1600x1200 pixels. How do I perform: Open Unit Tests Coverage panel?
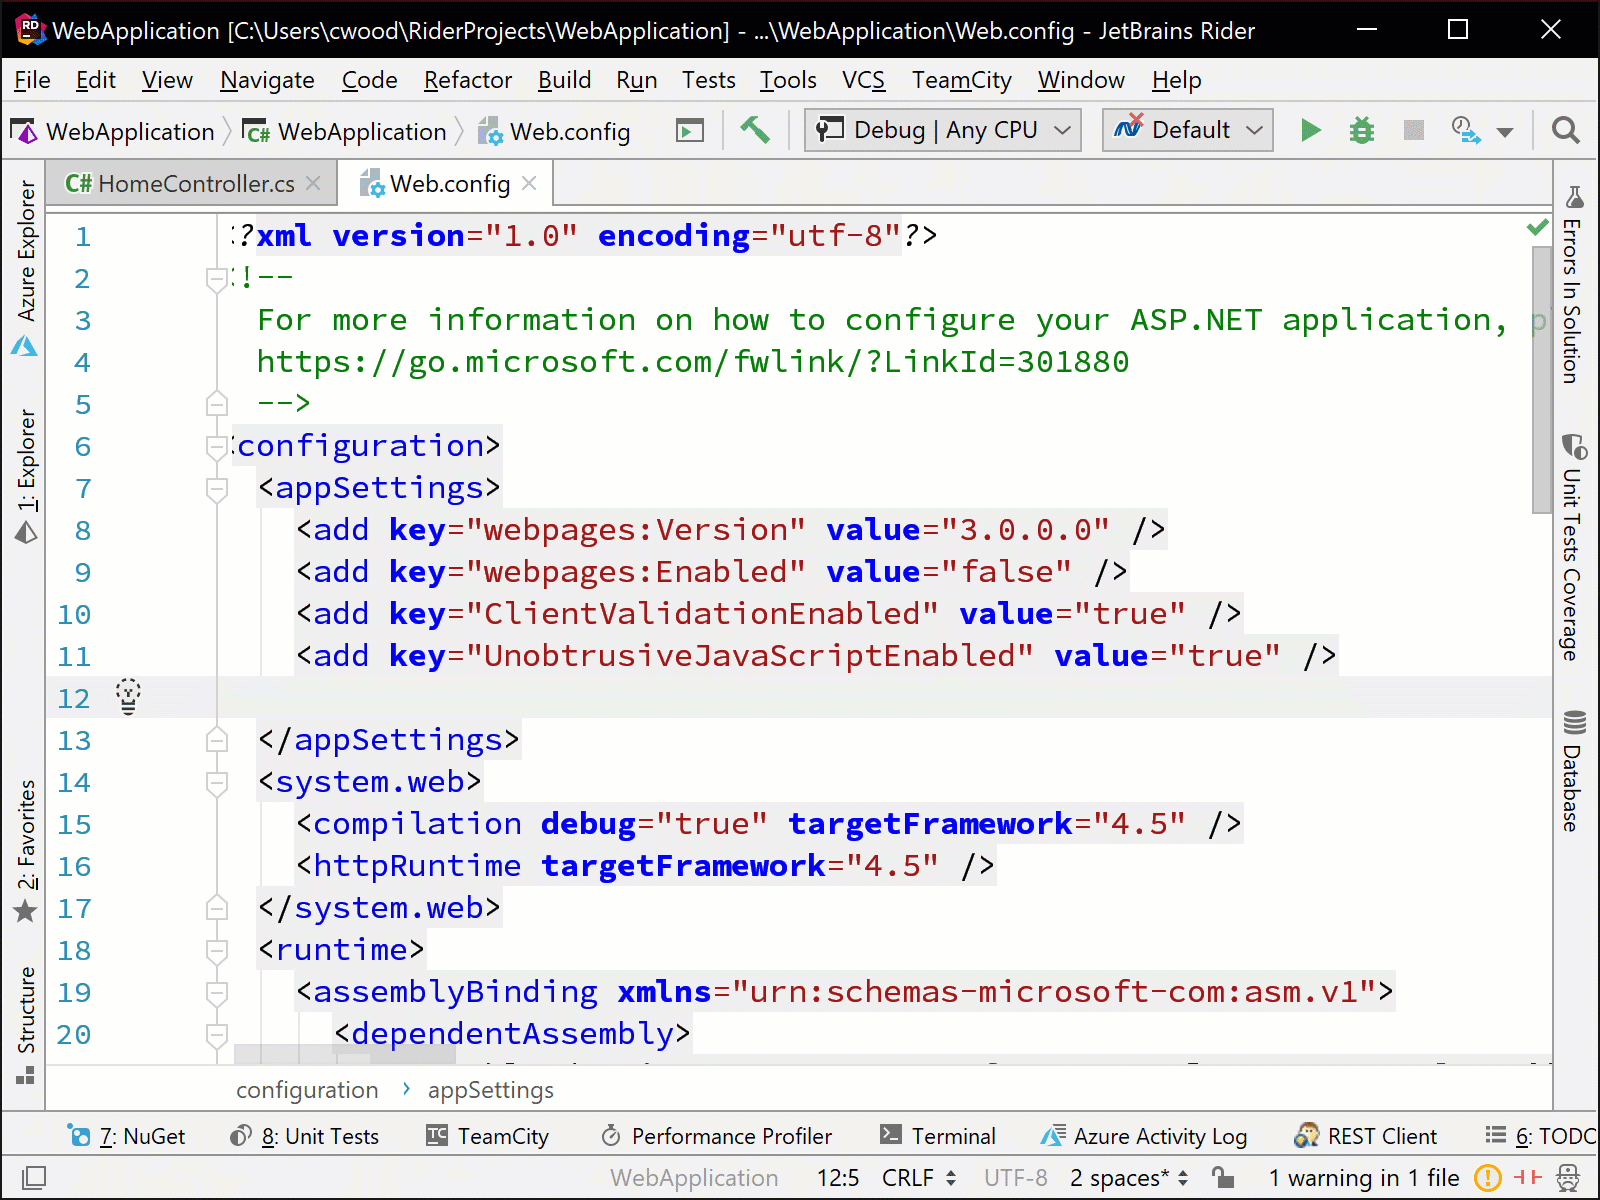(x=1573, y=549)
